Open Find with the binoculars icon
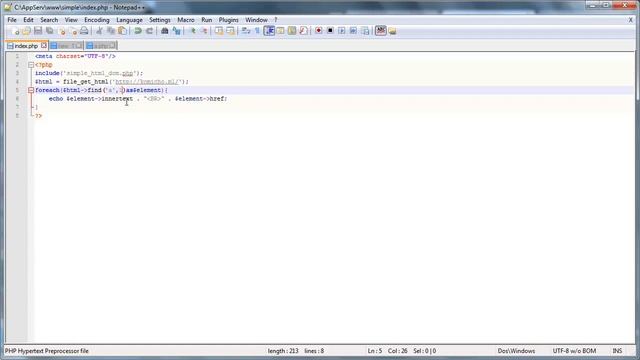 (164, 31)
